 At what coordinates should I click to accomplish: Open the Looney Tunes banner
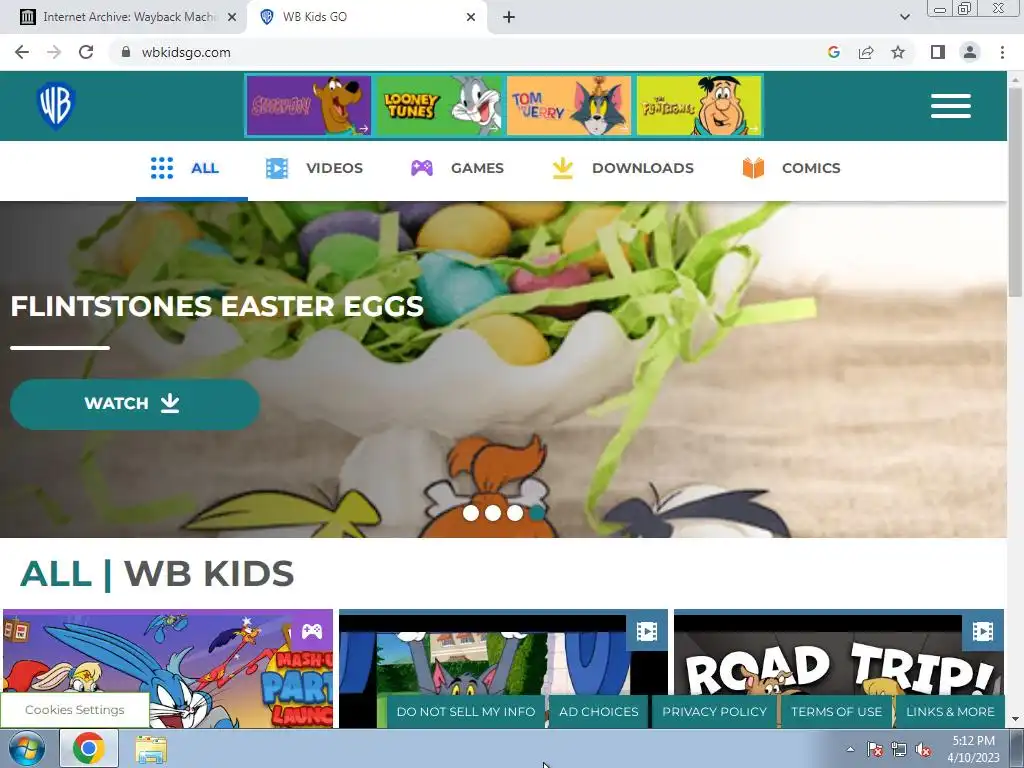[439, 106]
